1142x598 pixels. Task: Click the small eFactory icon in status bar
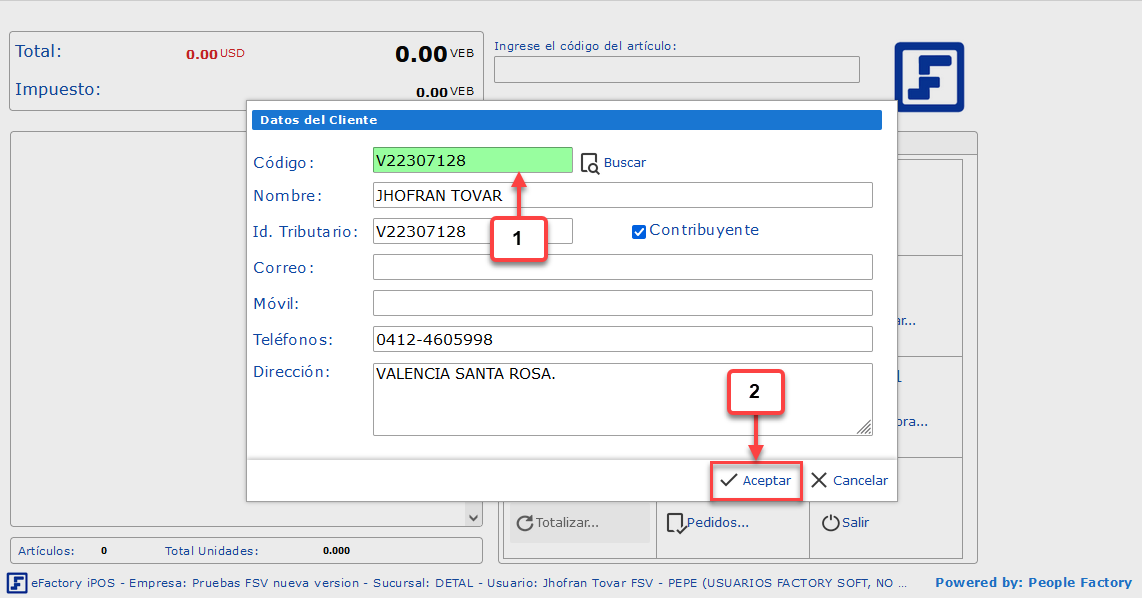click(x=17, y=583)
